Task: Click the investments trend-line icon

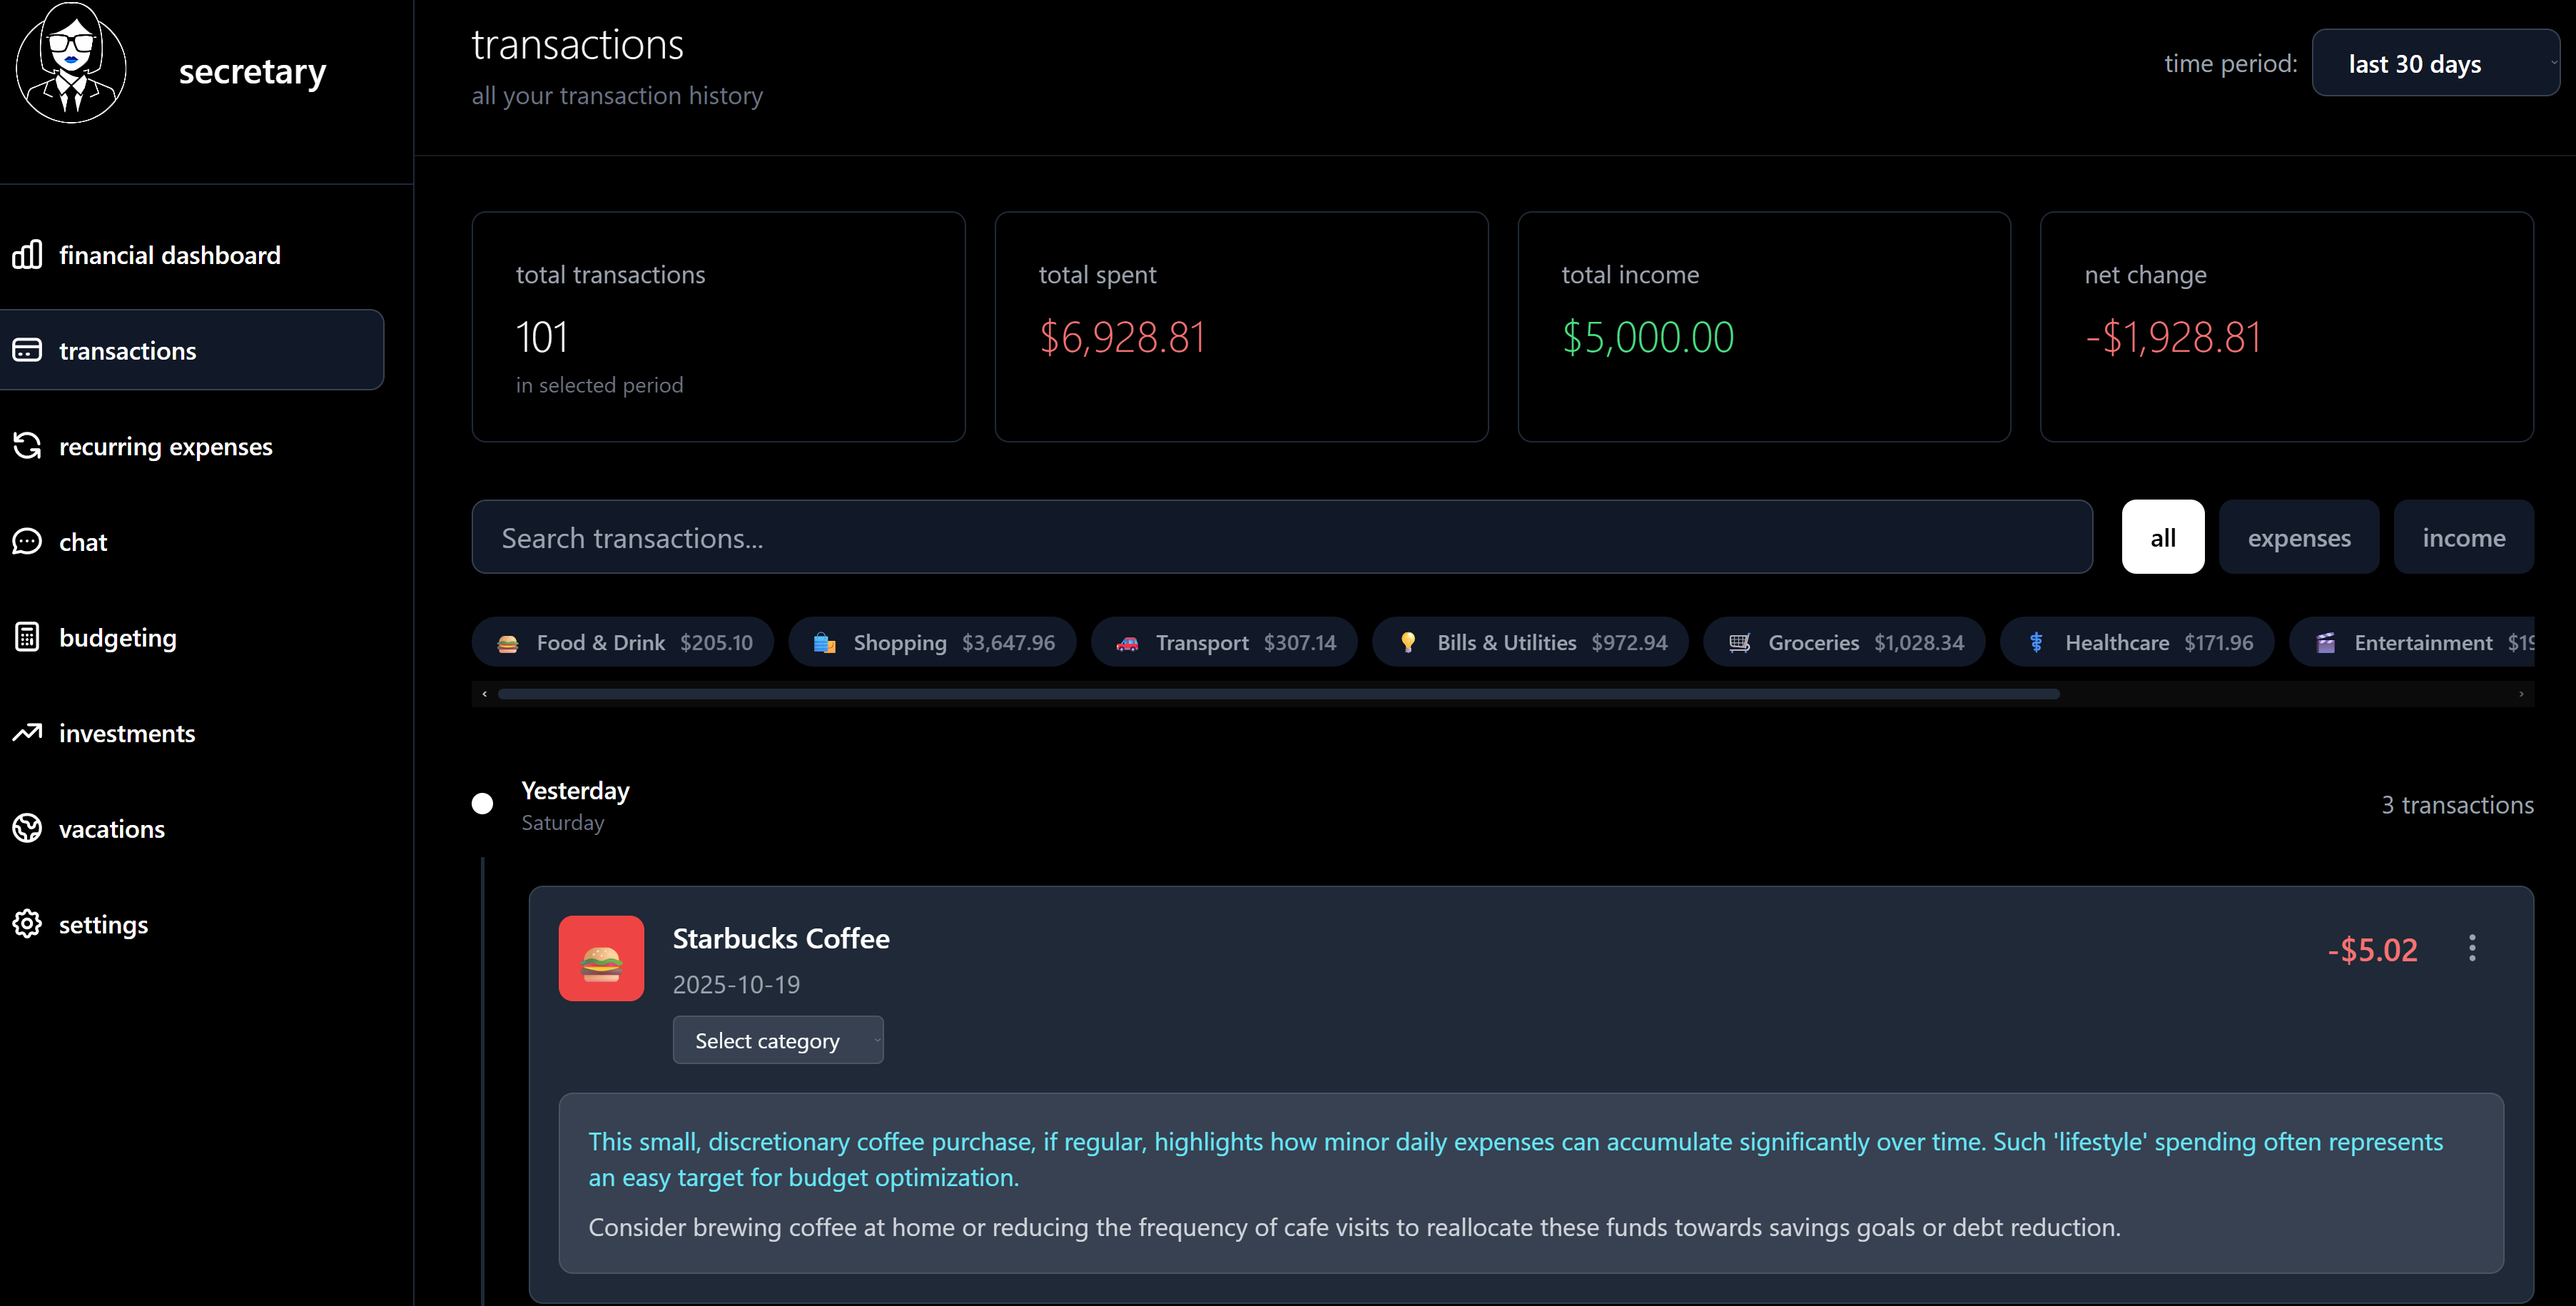Action: click(27, 733)
